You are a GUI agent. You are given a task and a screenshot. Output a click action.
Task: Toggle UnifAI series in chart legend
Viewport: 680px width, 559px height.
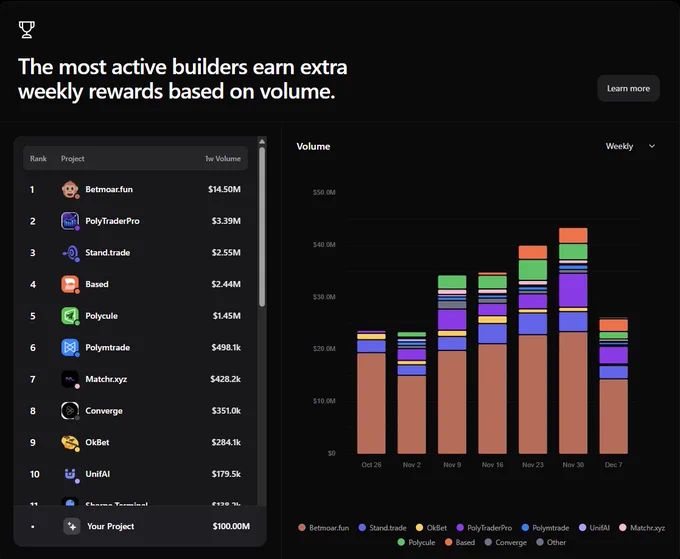tap(594, 528)
